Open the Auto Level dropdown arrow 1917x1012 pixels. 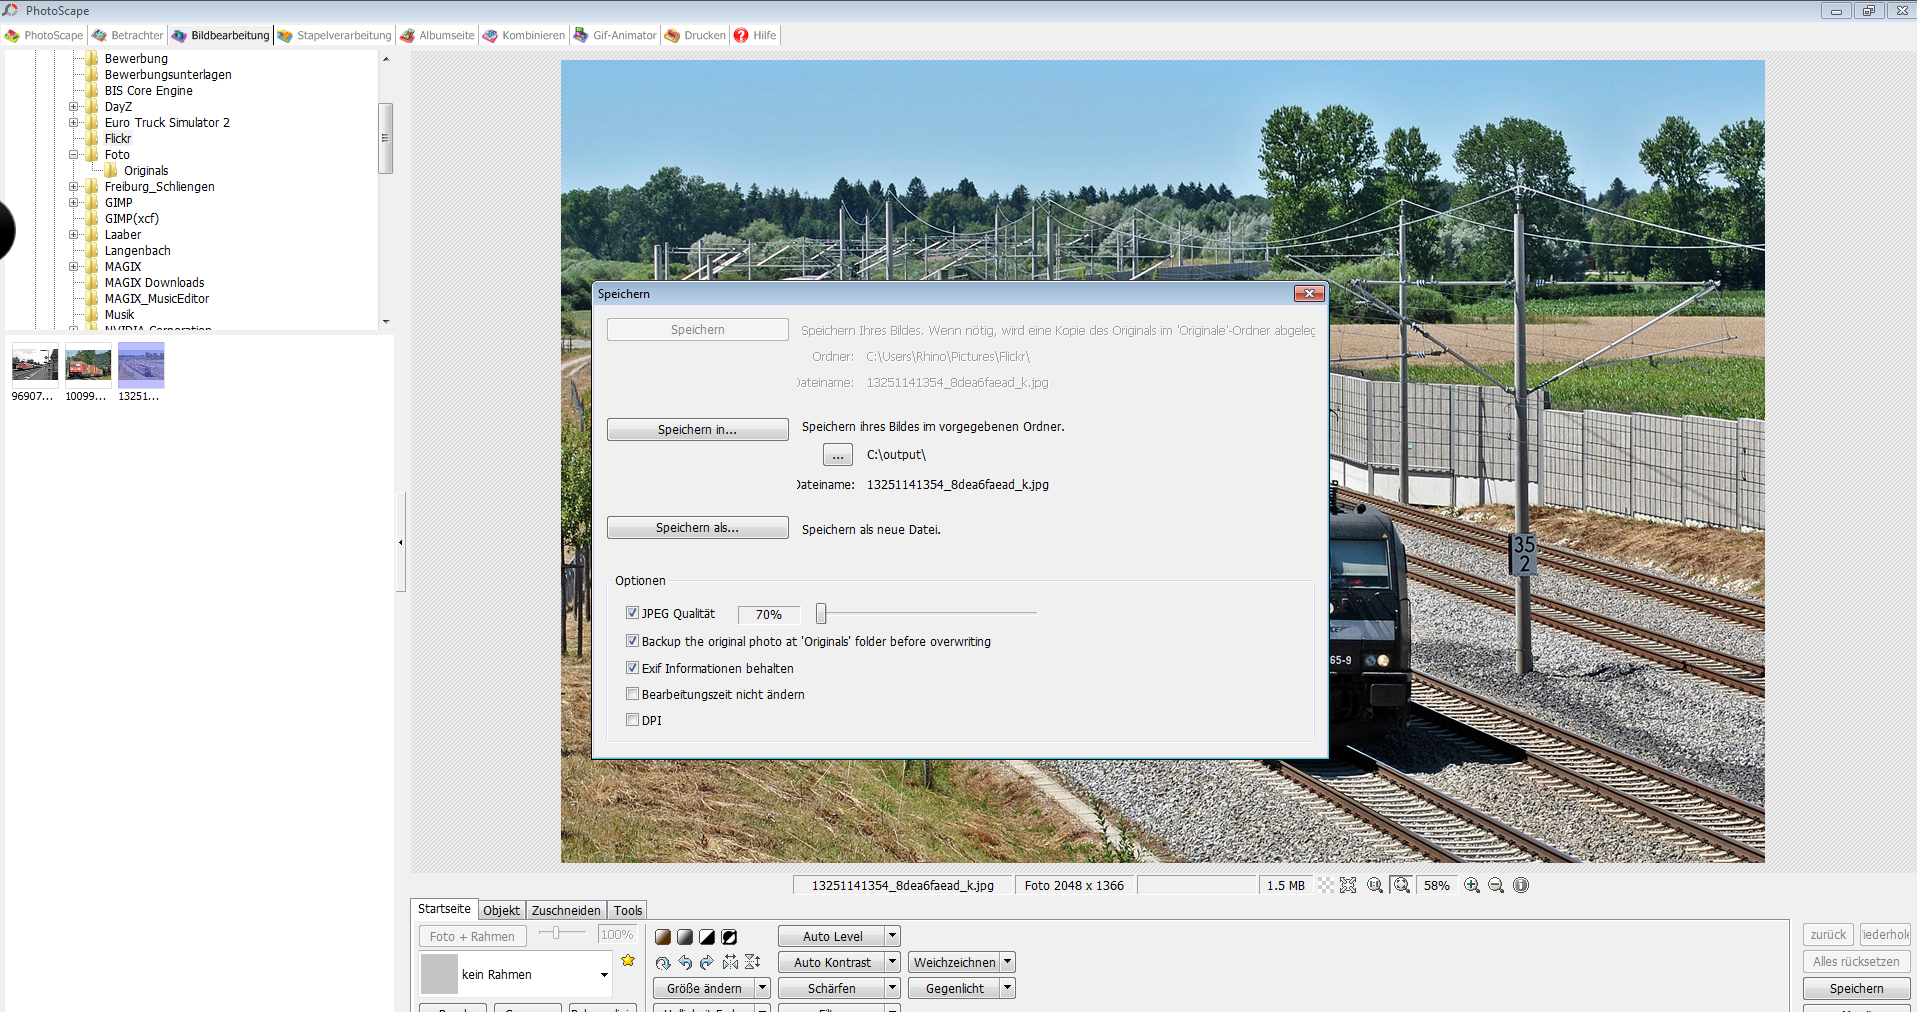click(892, 936)
